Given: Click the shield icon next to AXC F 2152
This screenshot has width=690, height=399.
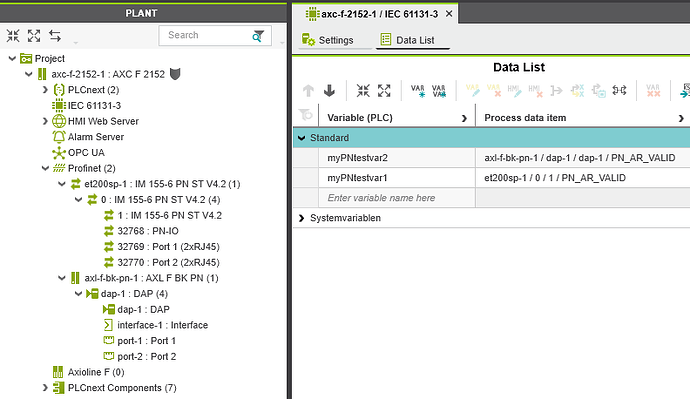Looking at the screenshot, I should tap(175, 74).
